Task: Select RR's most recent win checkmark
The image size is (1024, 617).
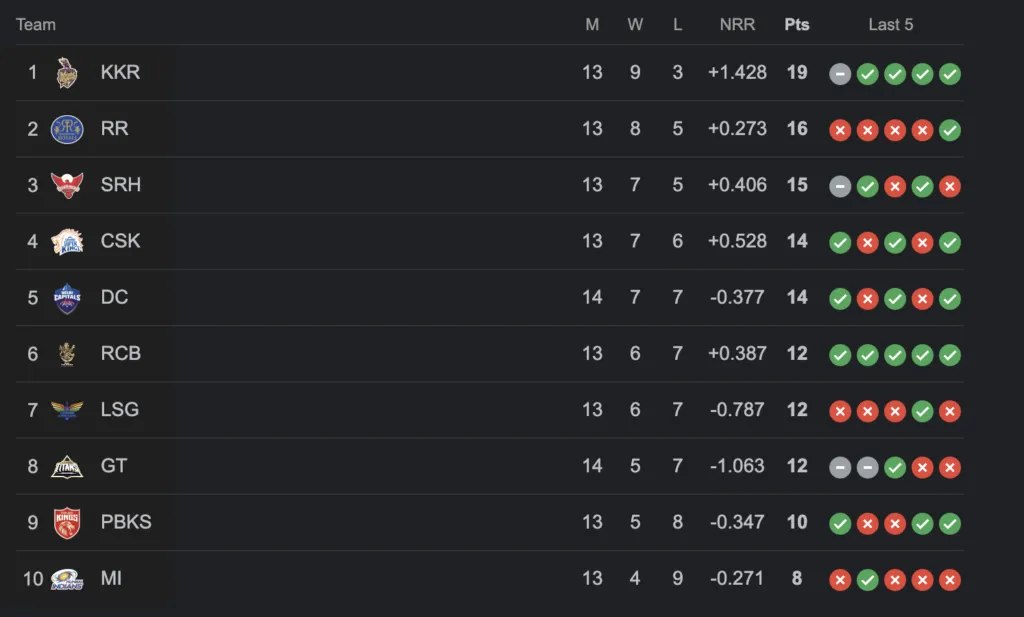Action: pos(950,130)
